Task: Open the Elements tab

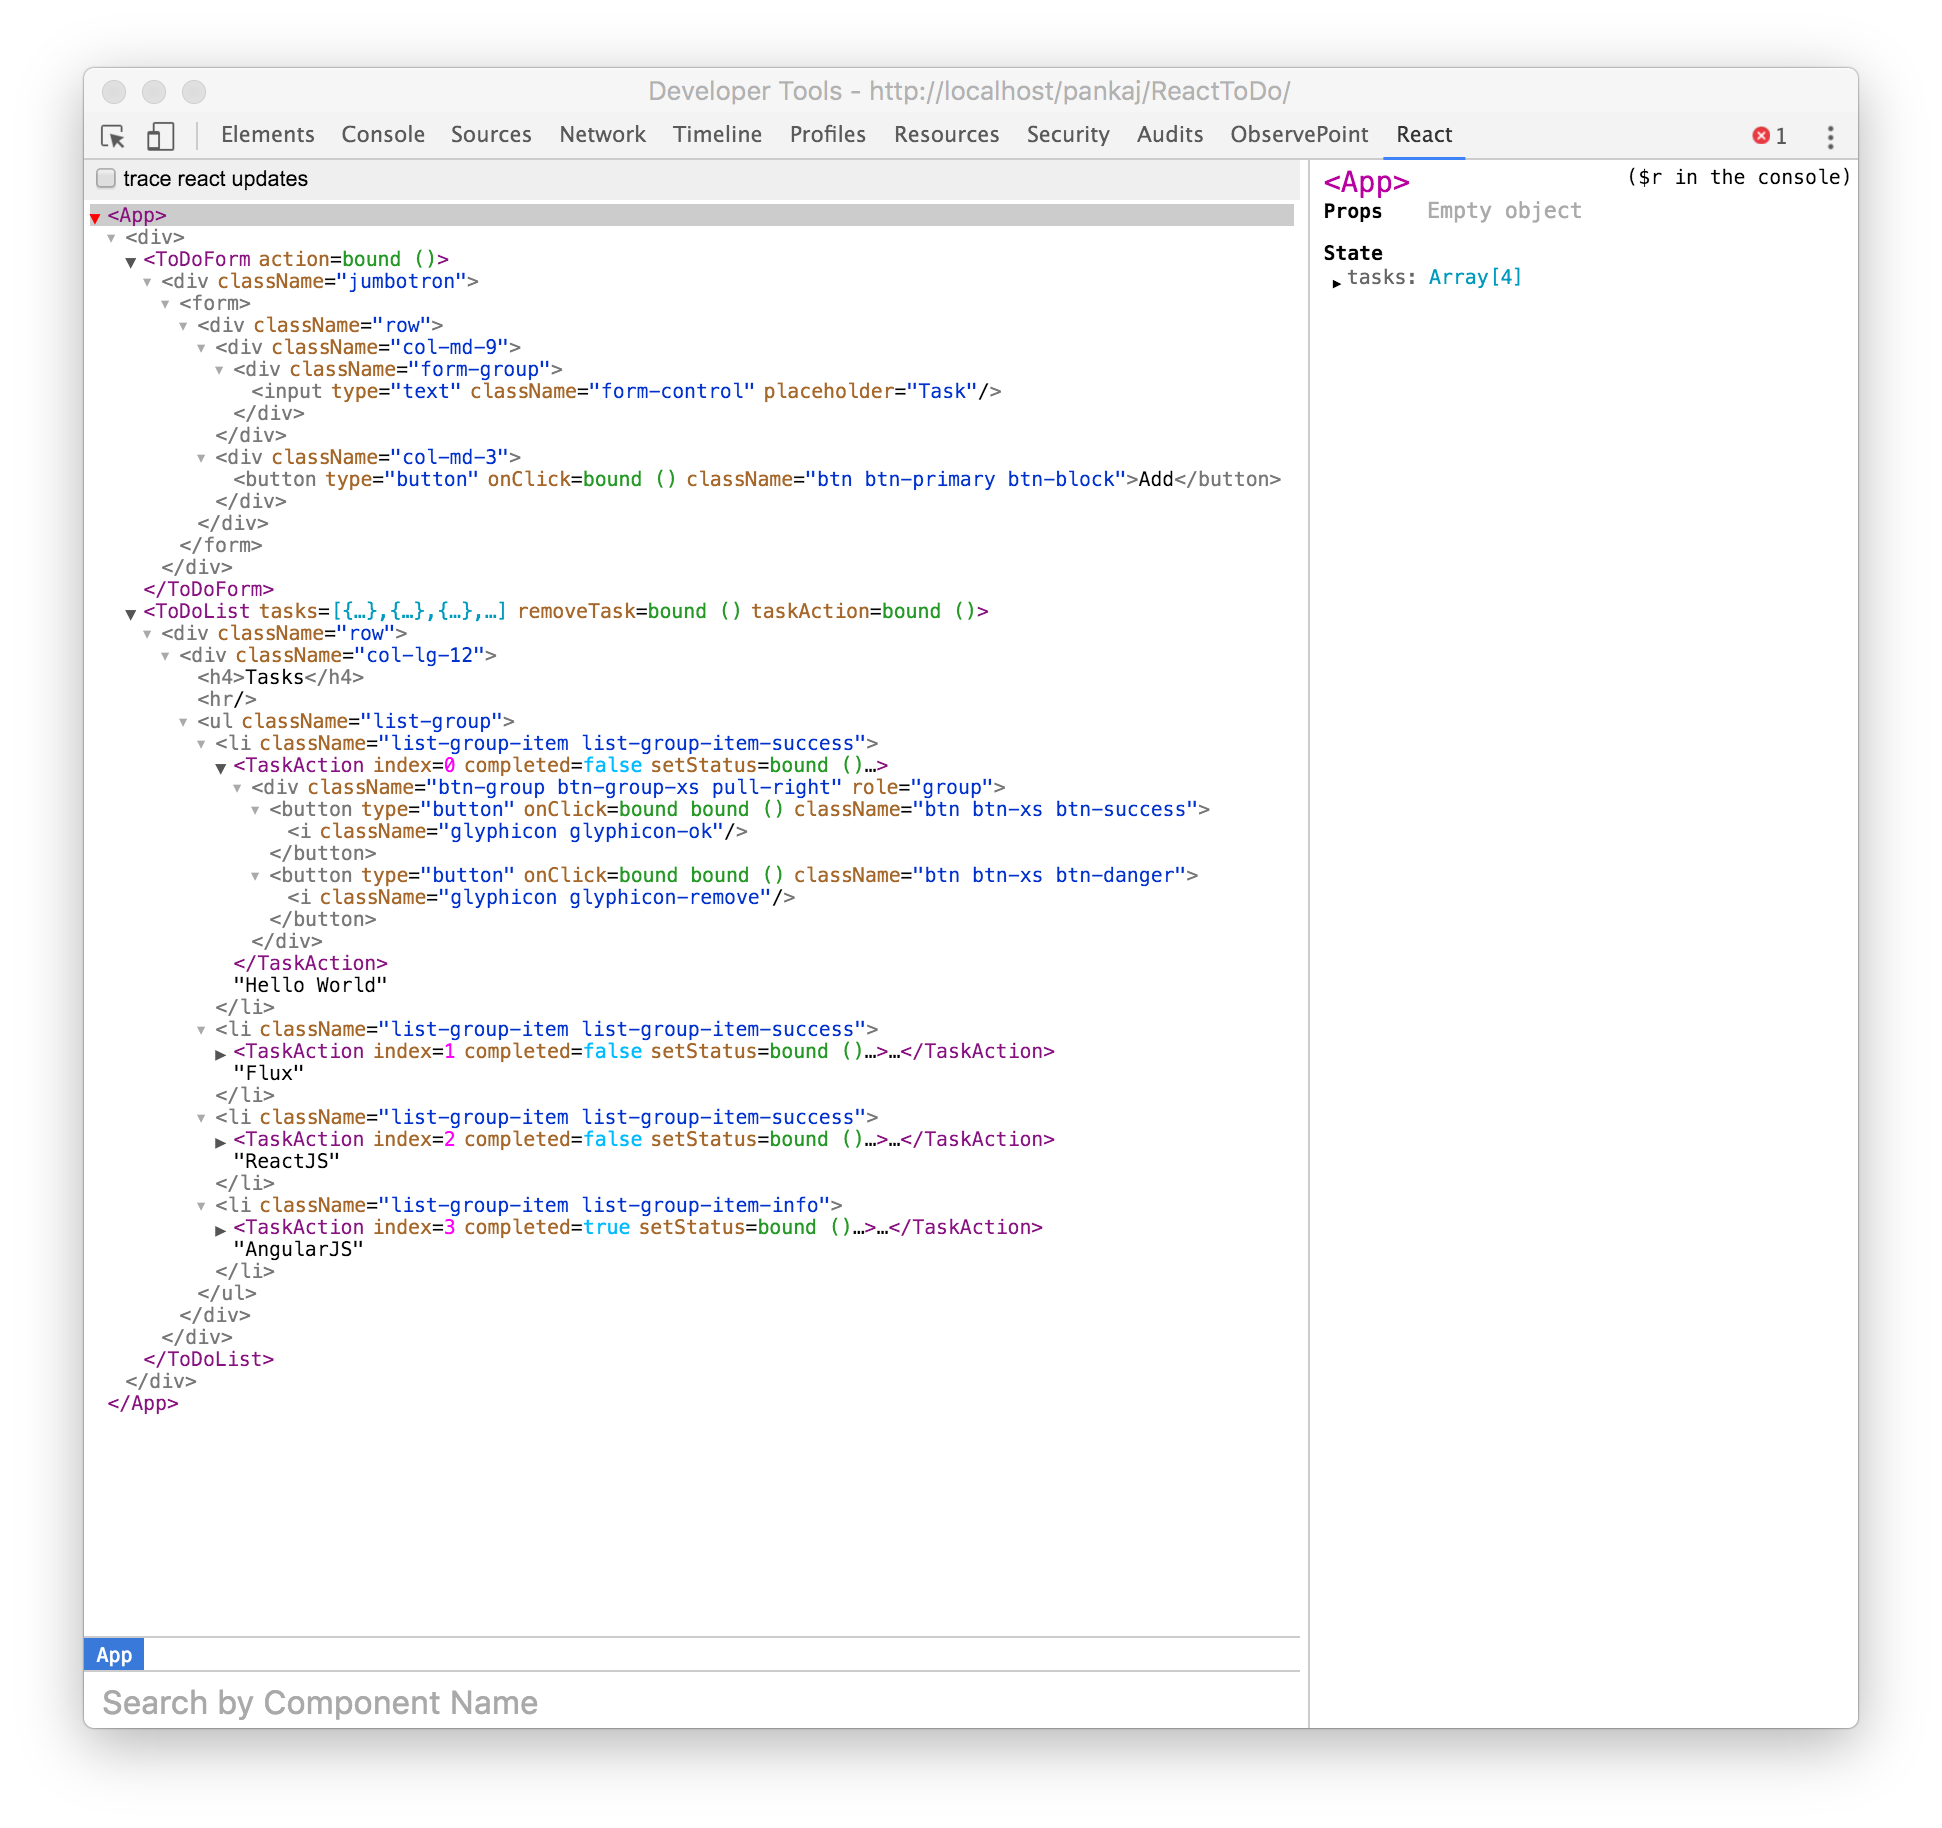Action: (267, 135)
